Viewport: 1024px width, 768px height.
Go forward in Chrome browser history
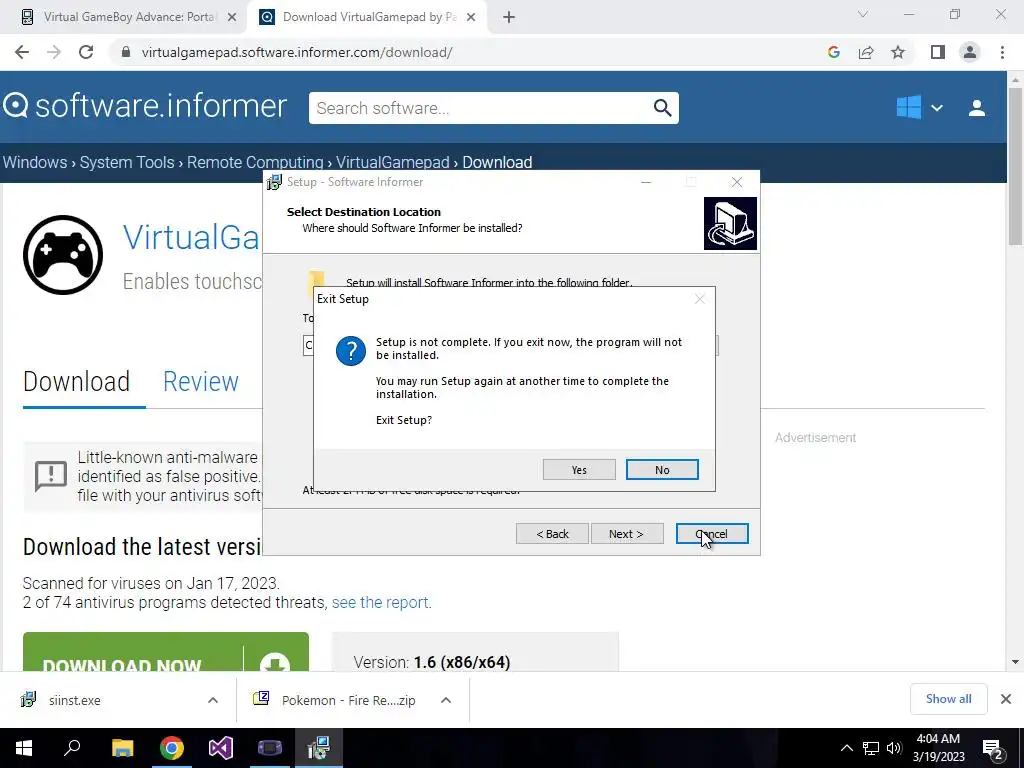point(54,52)
